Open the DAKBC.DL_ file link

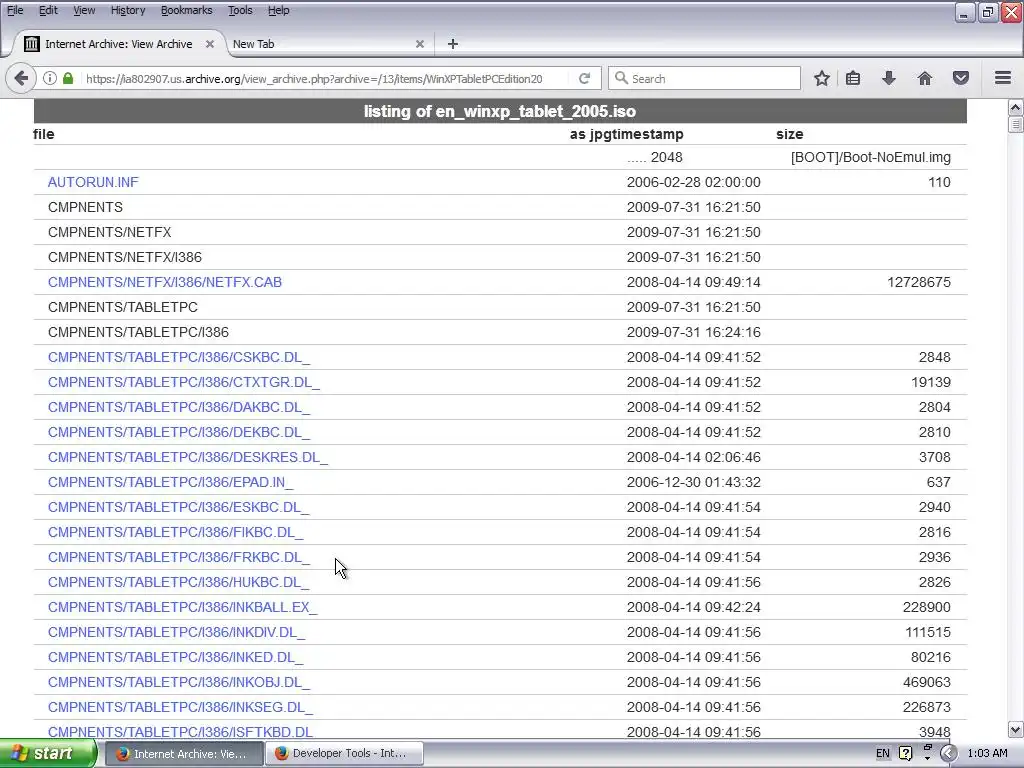pos(179,407)
